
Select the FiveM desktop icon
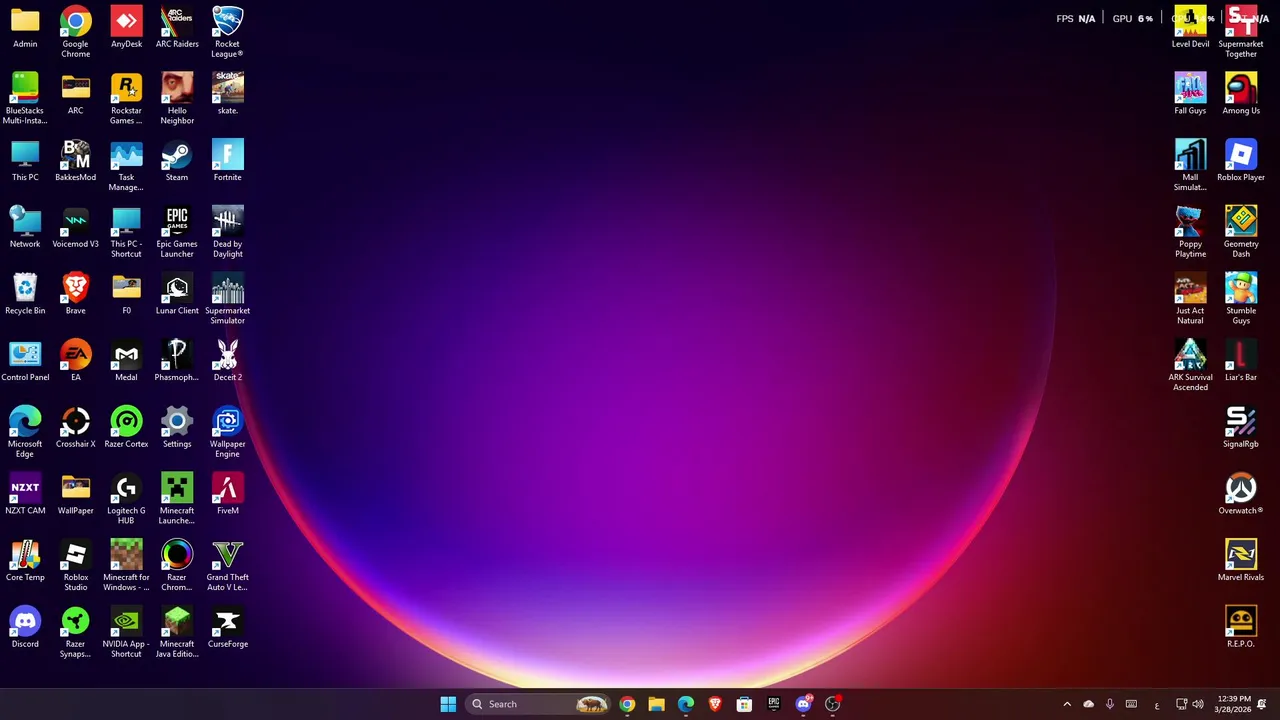(227, 488)
